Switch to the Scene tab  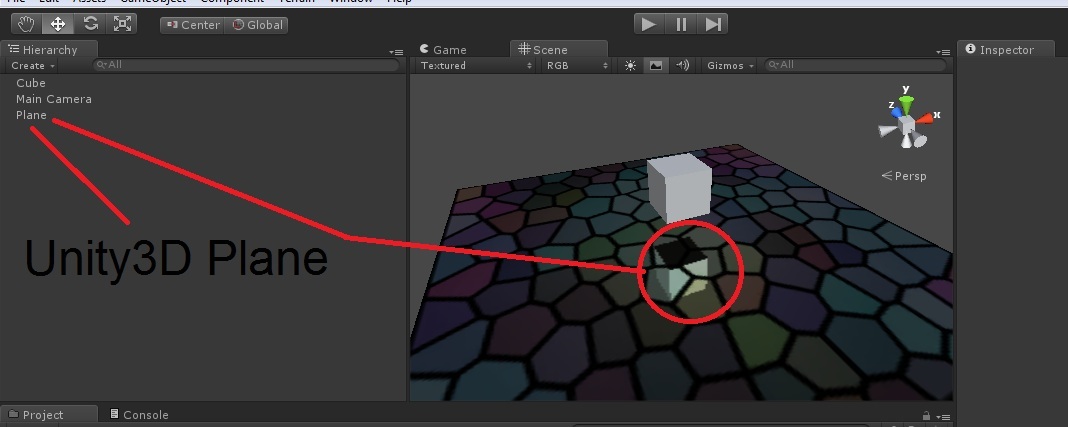pyautogui.click(x=558, y=50)
